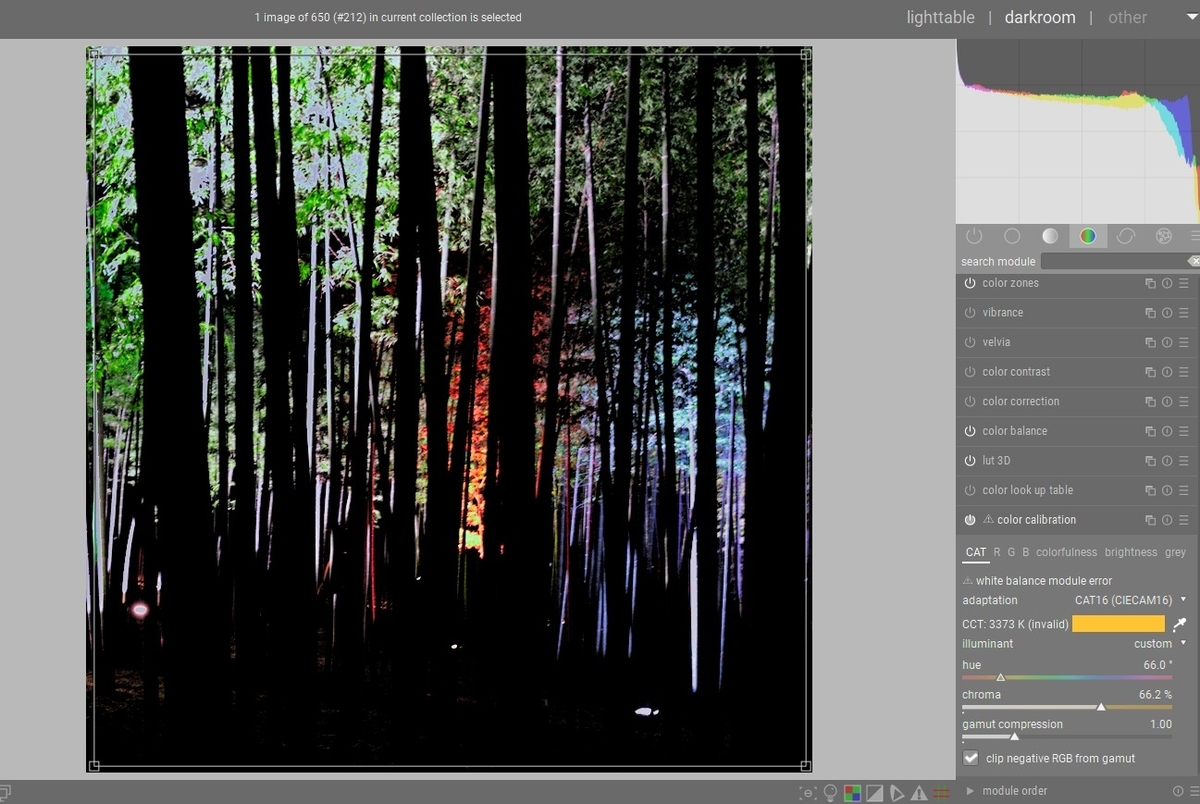Open presets menu for color calibration

pyautogui.click(x=1184, y=520)
